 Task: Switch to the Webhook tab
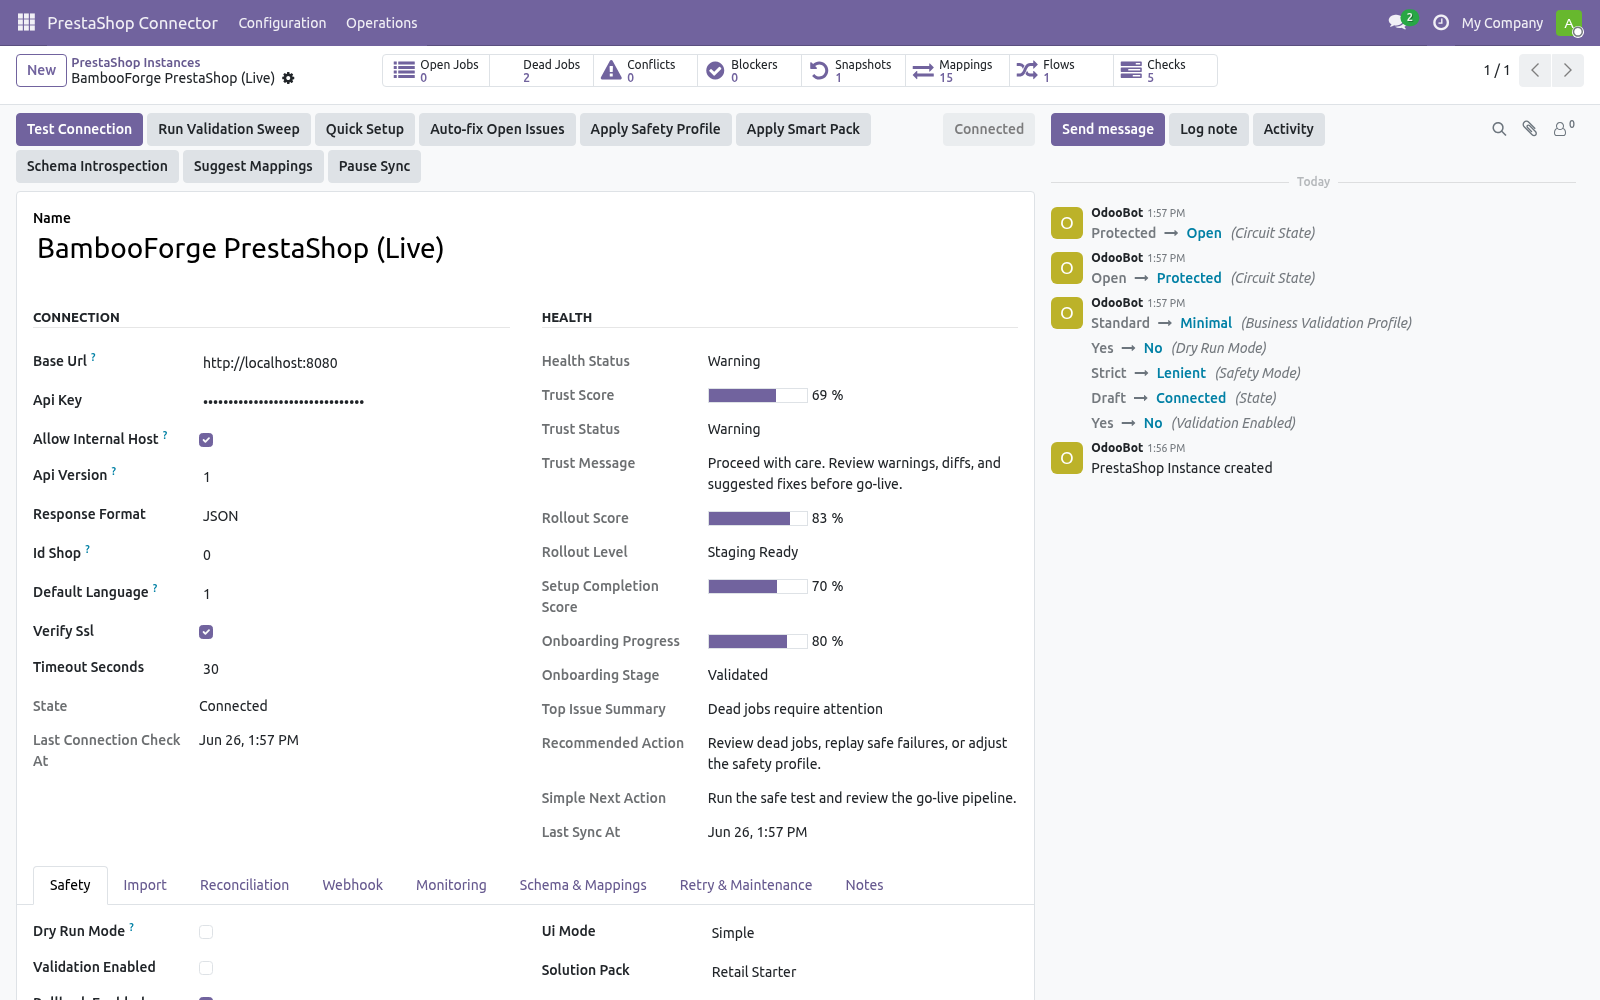353,885
